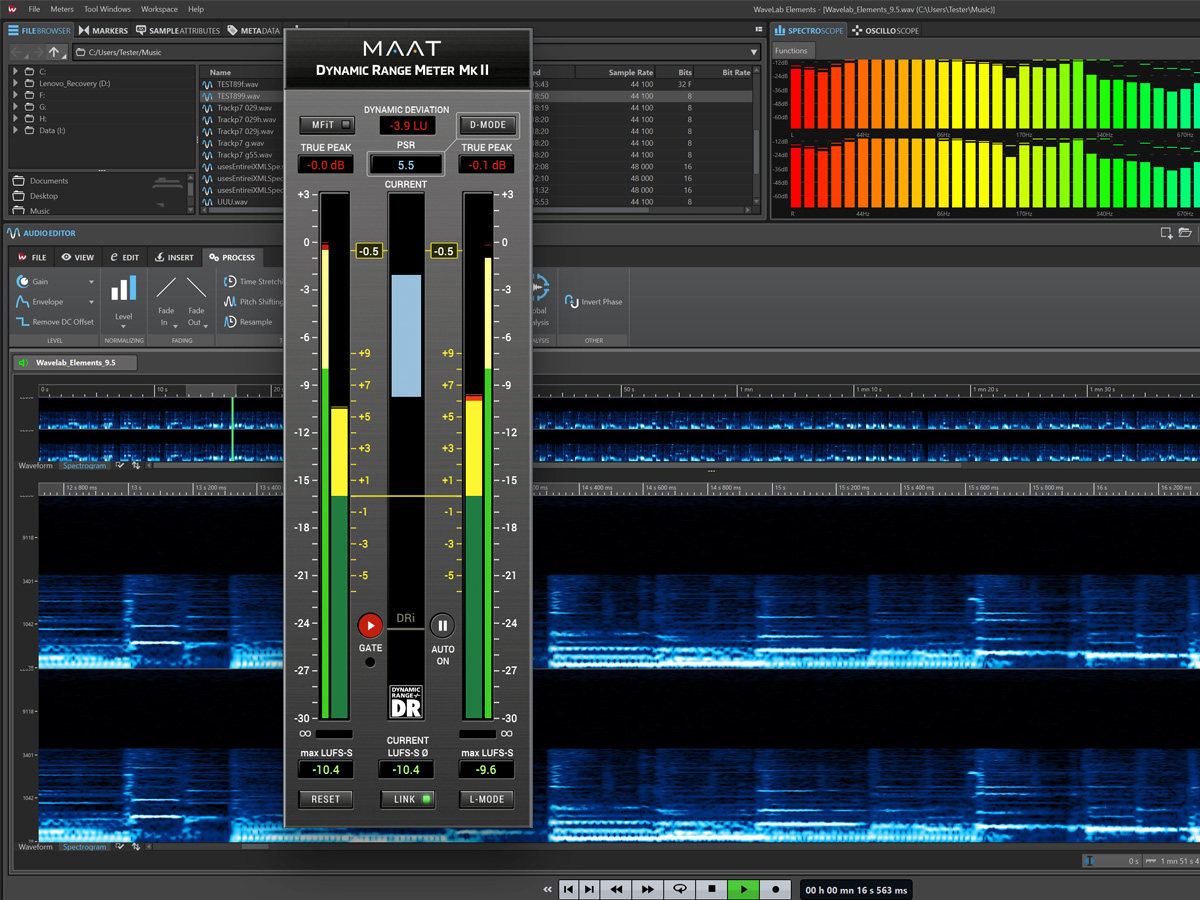This screenshot has width=1200, height=900.
Task: Switch to the Oscilloscope tab
Action: coord(886,31)
